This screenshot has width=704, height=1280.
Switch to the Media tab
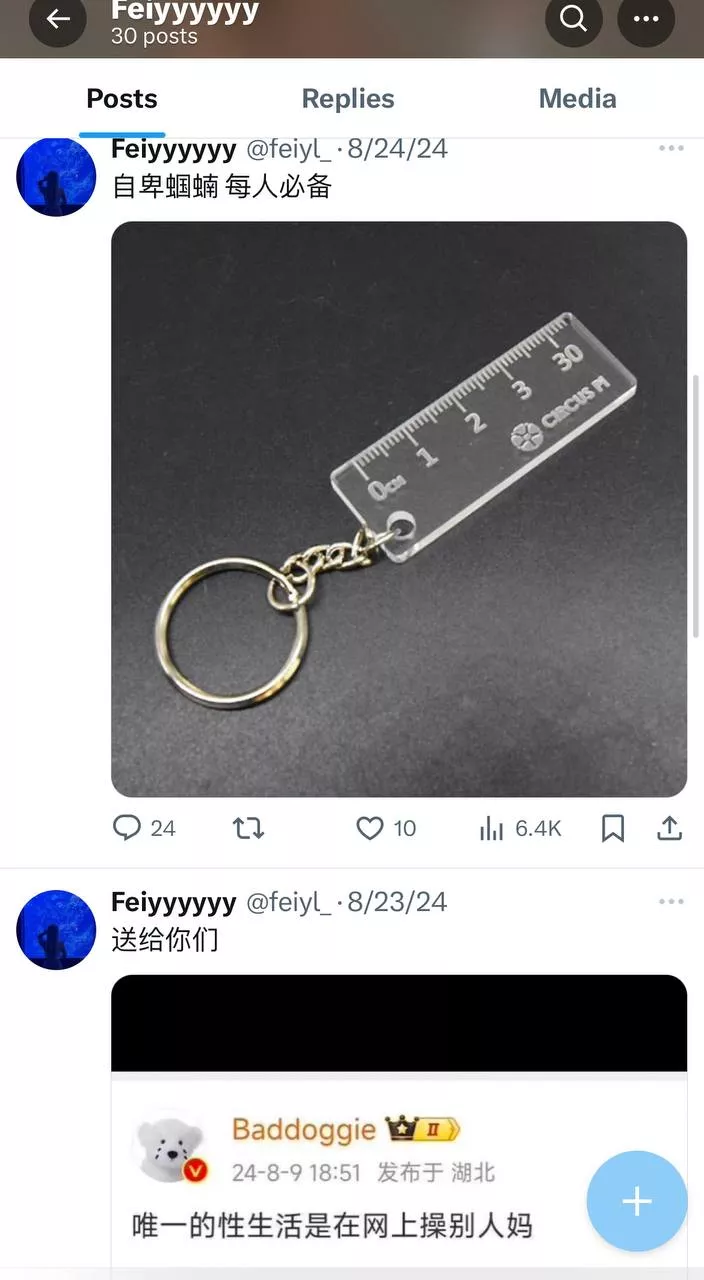tap(577, 99)
